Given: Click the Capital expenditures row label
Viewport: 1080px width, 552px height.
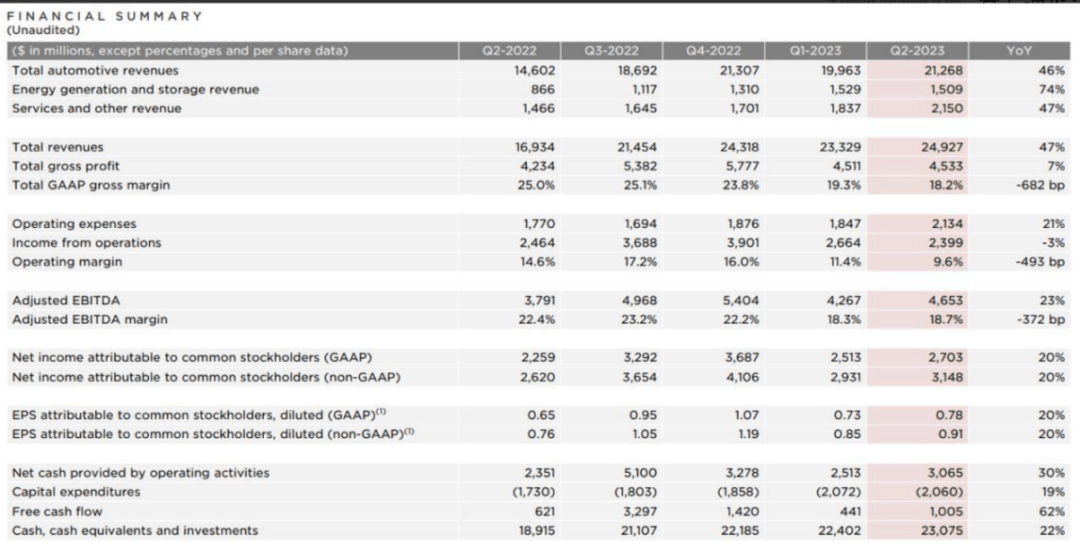Looking at the screenshot, I should [x=76, y=491].
